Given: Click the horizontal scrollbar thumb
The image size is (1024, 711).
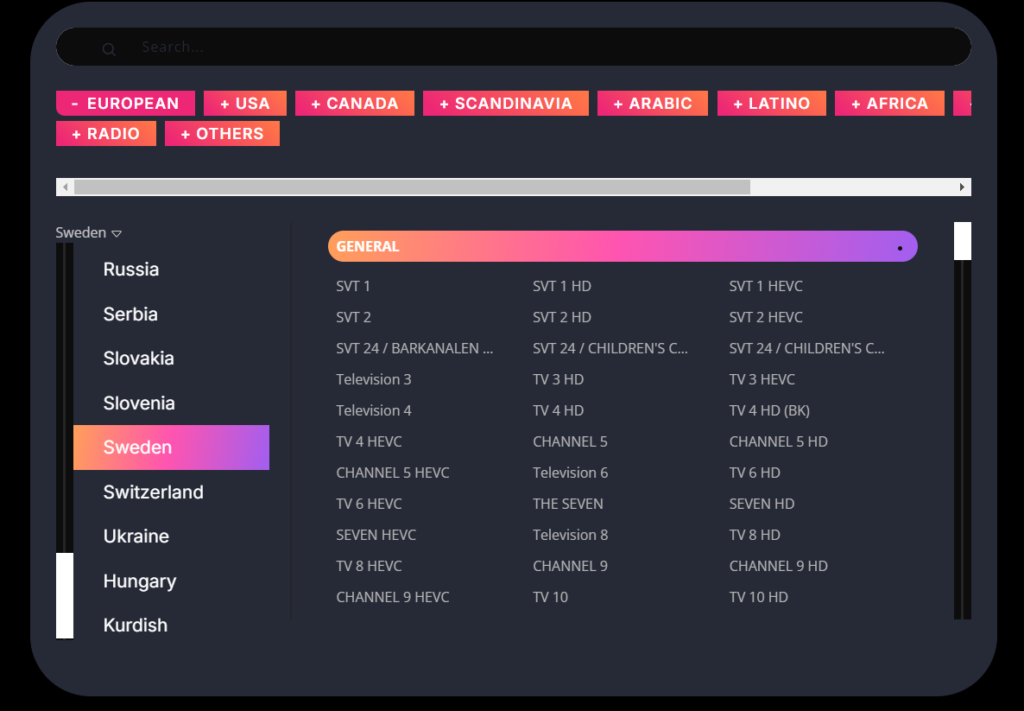Looking at the screenshot, I should coord(412,187).
